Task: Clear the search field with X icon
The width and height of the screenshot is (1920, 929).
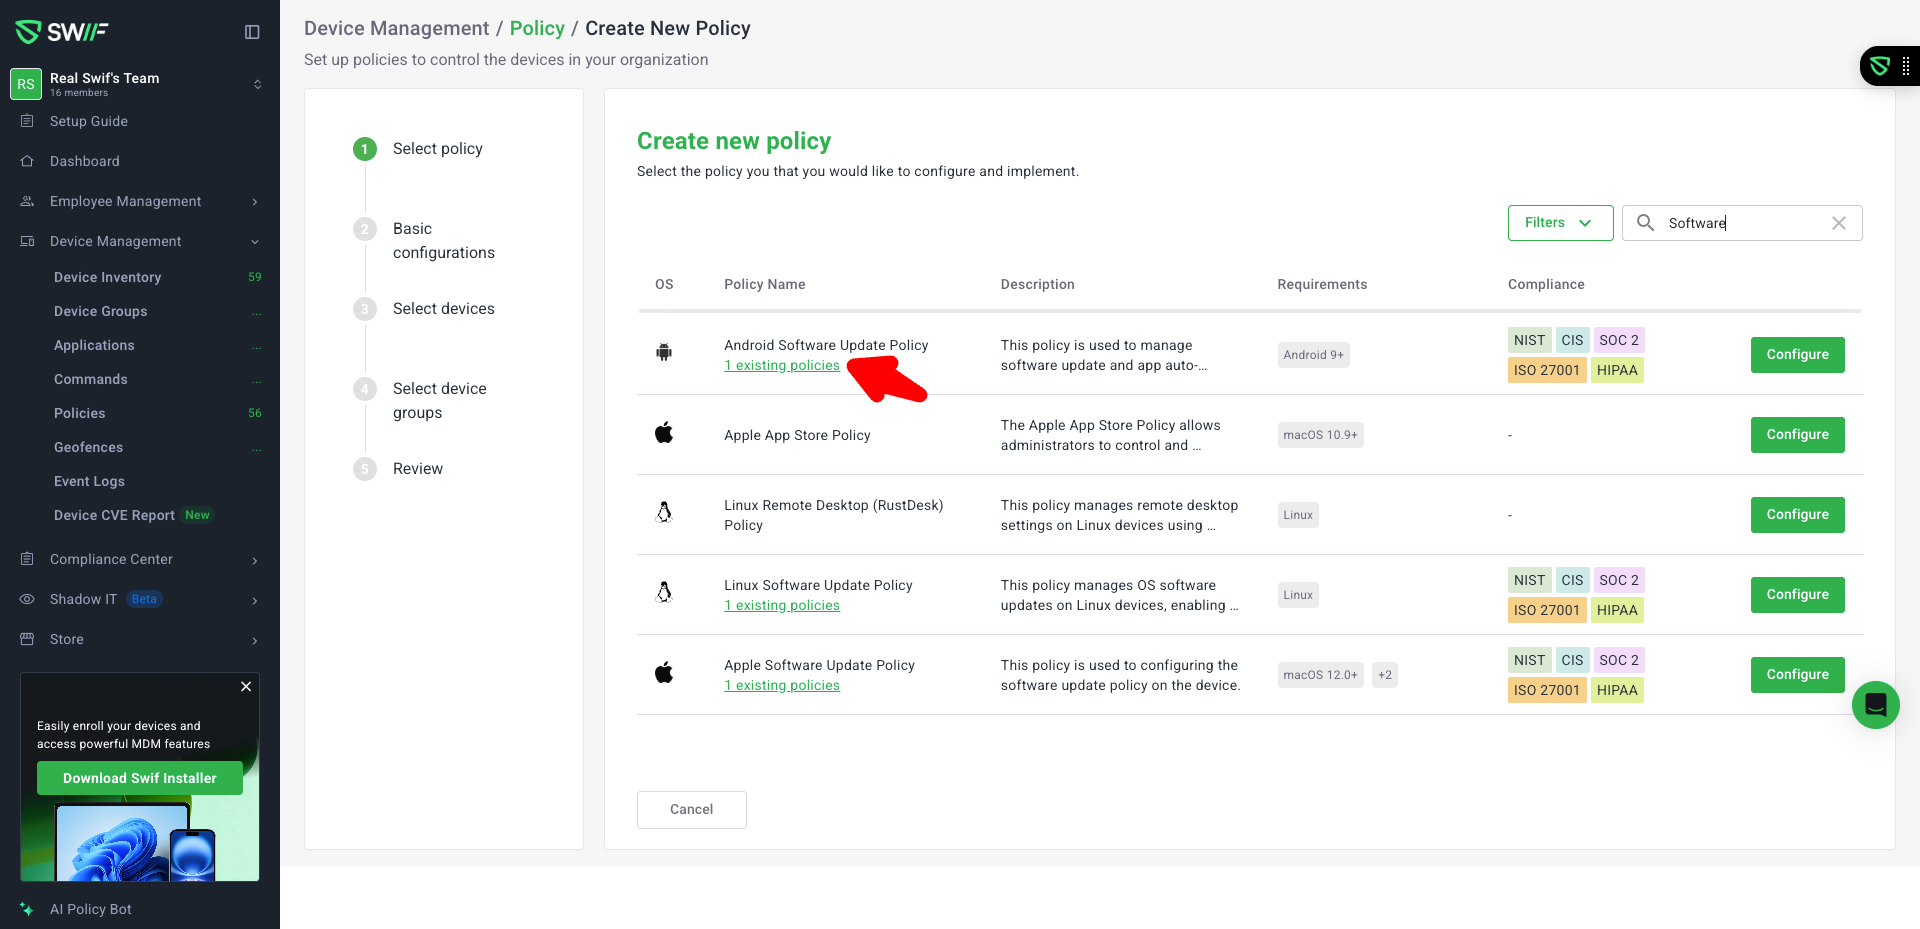Action: (1838, 223)
